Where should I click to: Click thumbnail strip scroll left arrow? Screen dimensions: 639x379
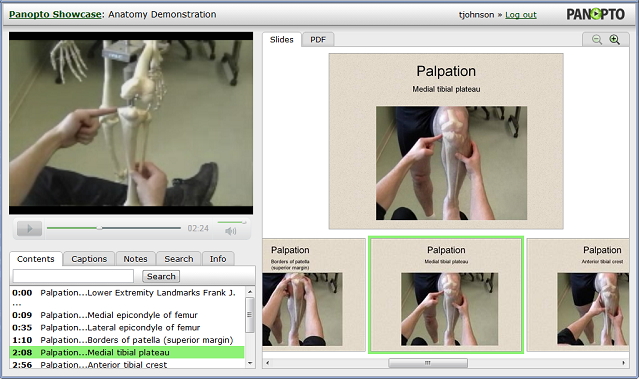point(267,363)
